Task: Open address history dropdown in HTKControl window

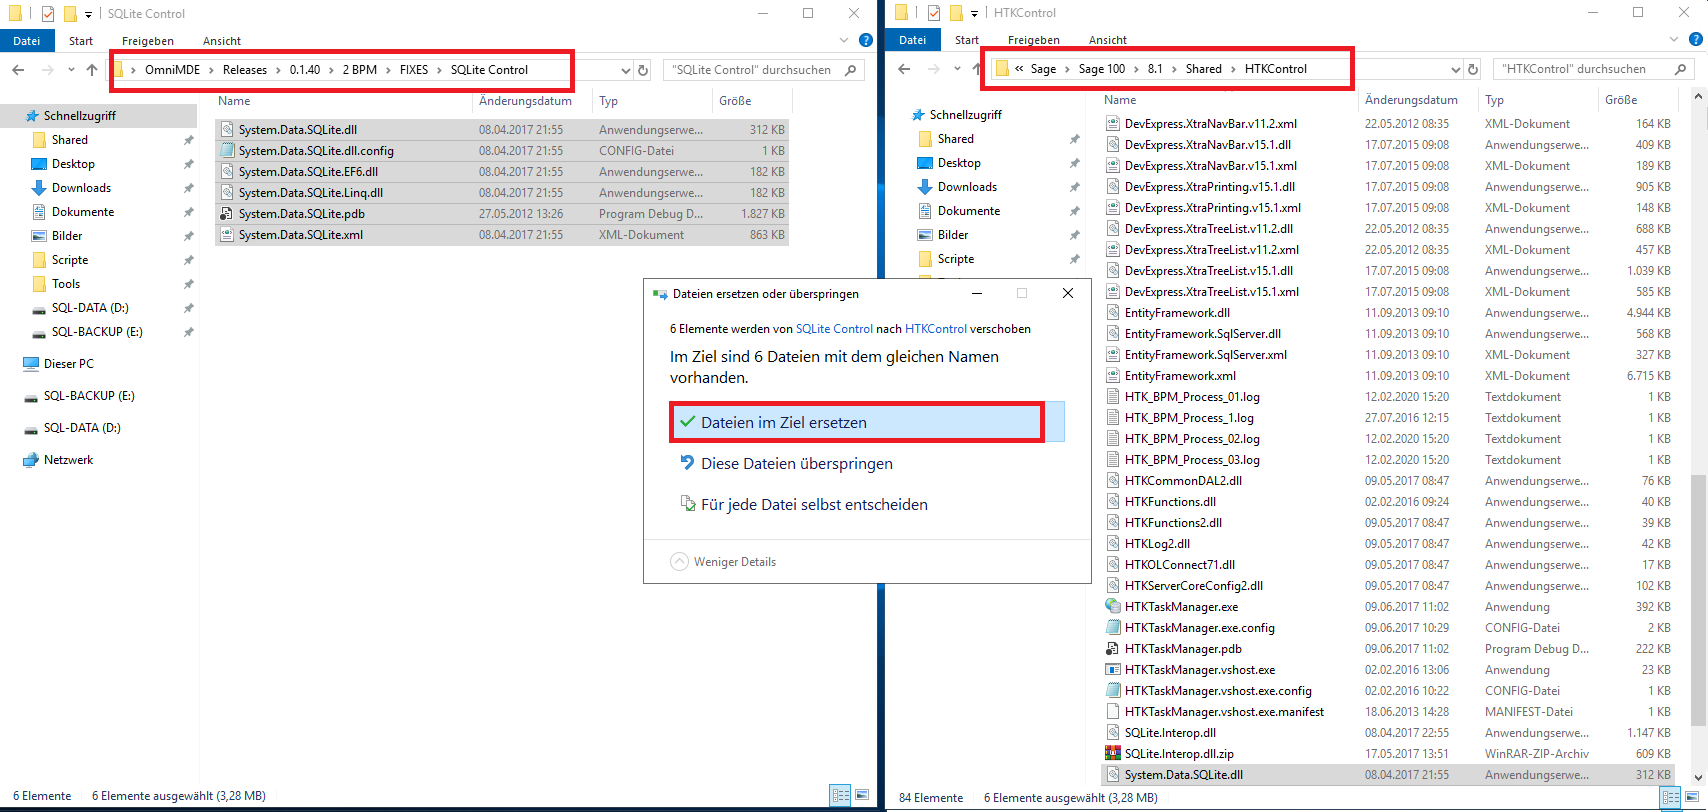Action: click(1455, 69)
